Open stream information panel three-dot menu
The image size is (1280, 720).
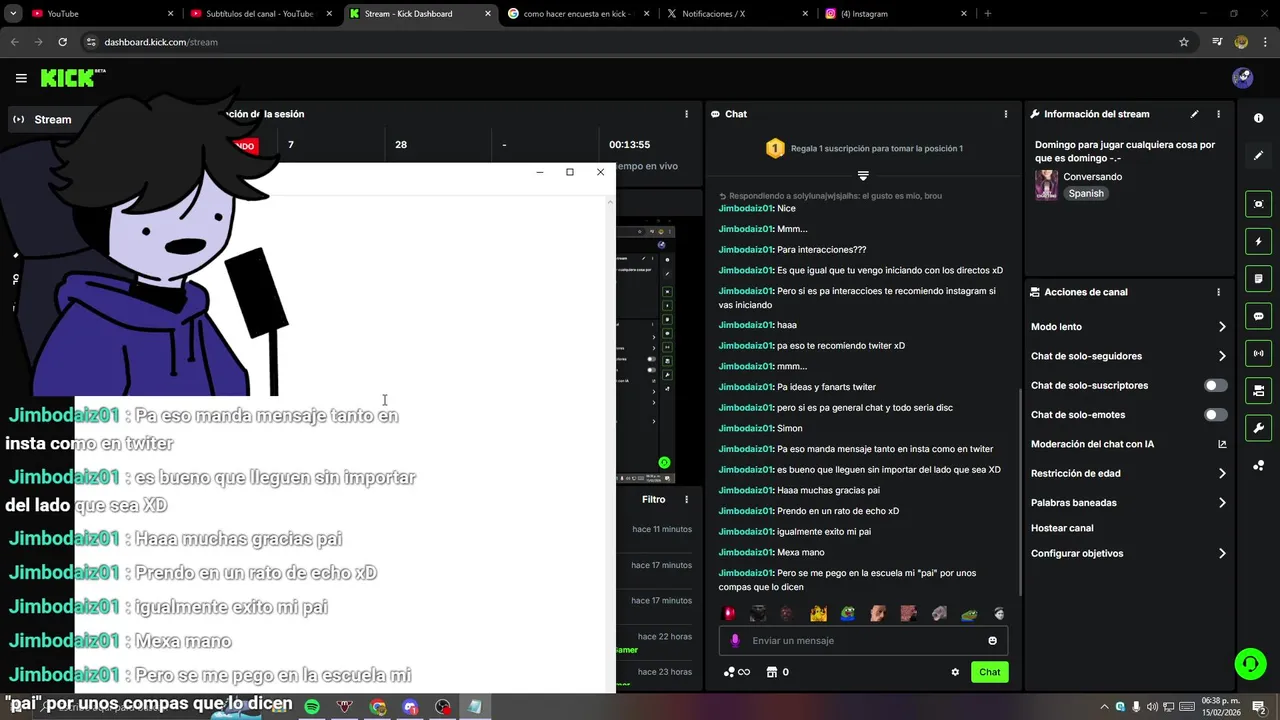click(x=1218, y=114)
